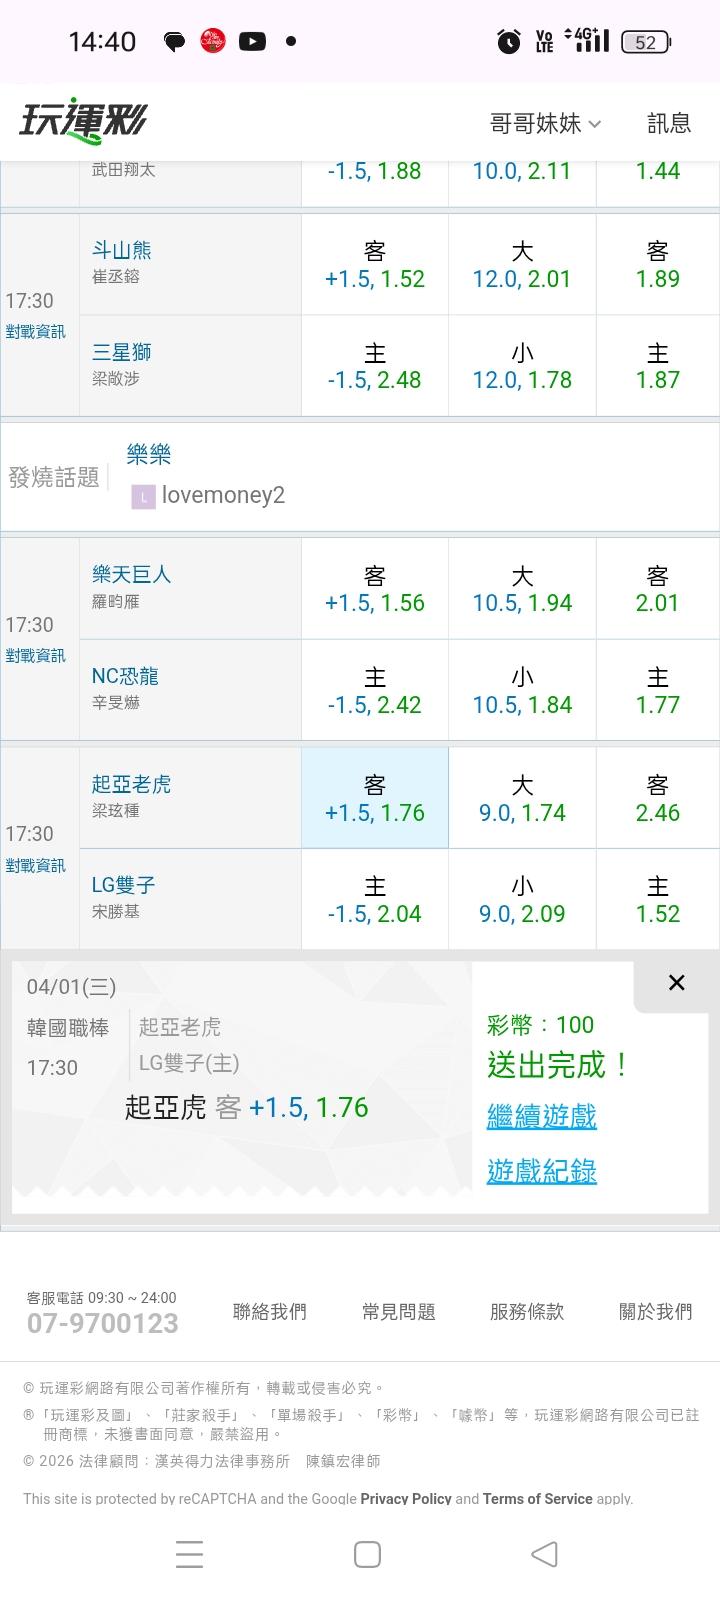Open the Android recent apps menu icon
The height and width of the screenshot is (1604, 720).
tap(190, 1554)
